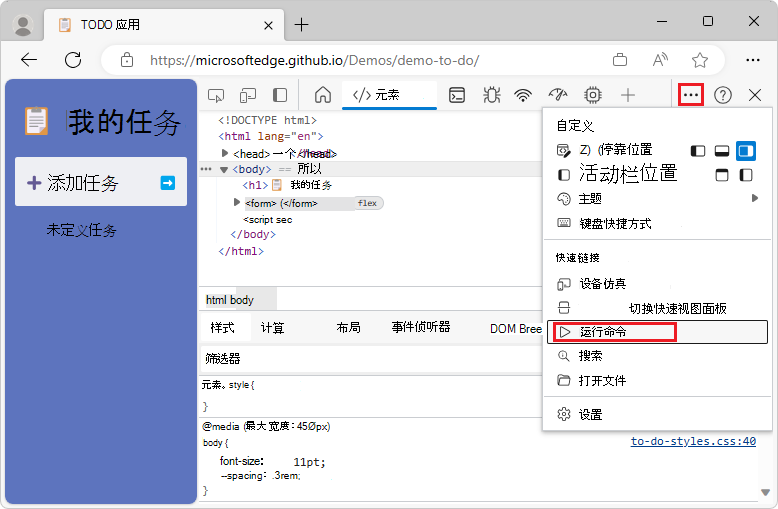The height and width of the screenshot is (509, 778).
Task: Collapse the body element node
Action: click(224, 170)
